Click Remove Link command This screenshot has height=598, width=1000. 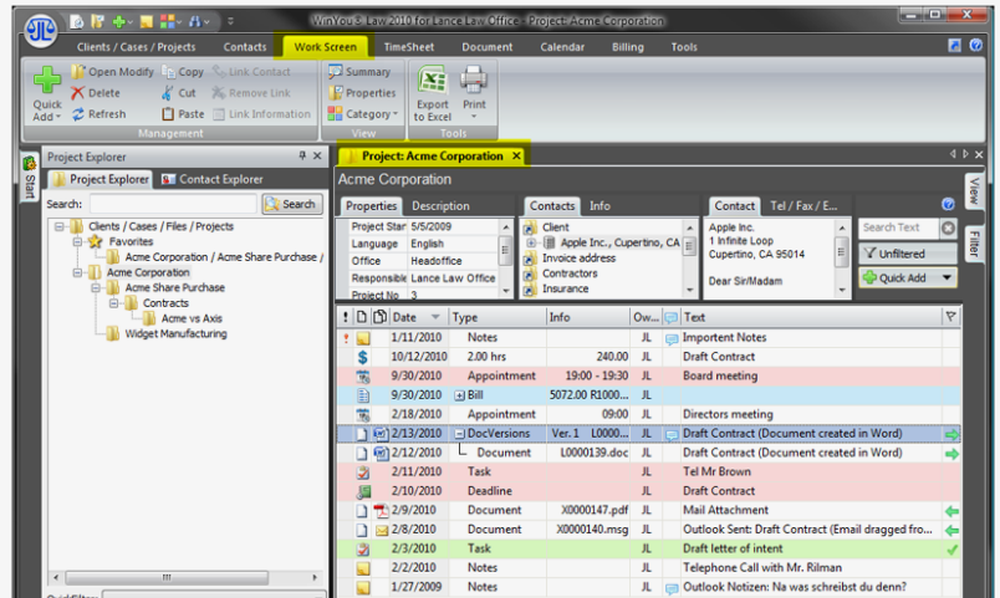251,93
